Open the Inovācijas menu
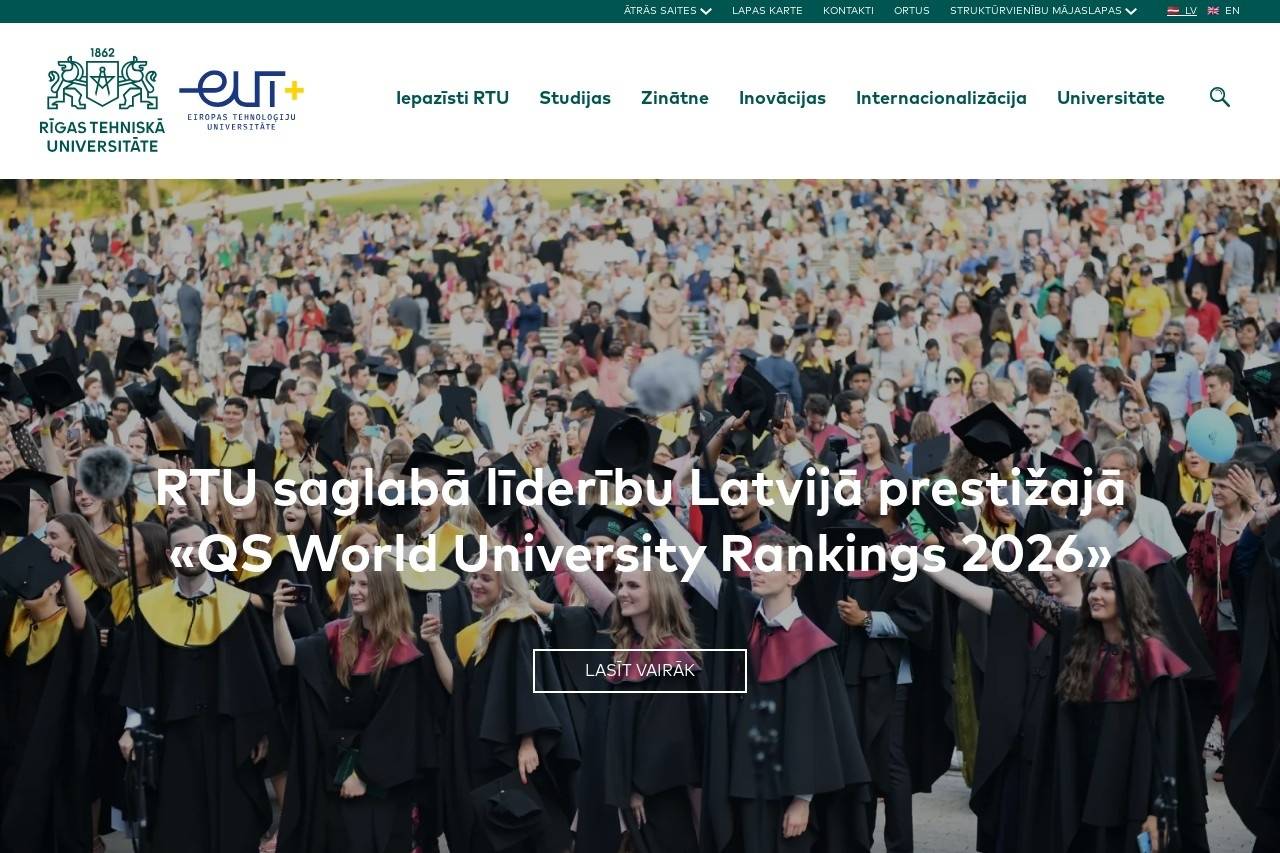Viewport: 1280px width, 853px height. [x=782, y=98]
